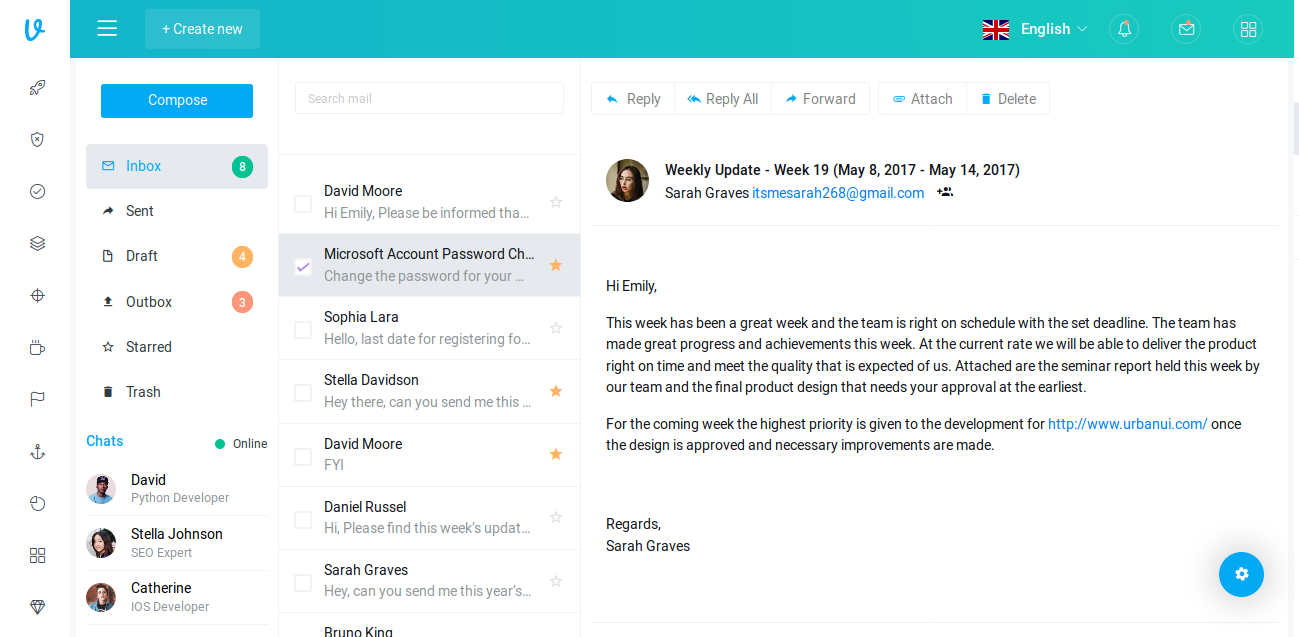Click the Search mail input field
The width and height of the screenshot is (1299, 637).
429,98
